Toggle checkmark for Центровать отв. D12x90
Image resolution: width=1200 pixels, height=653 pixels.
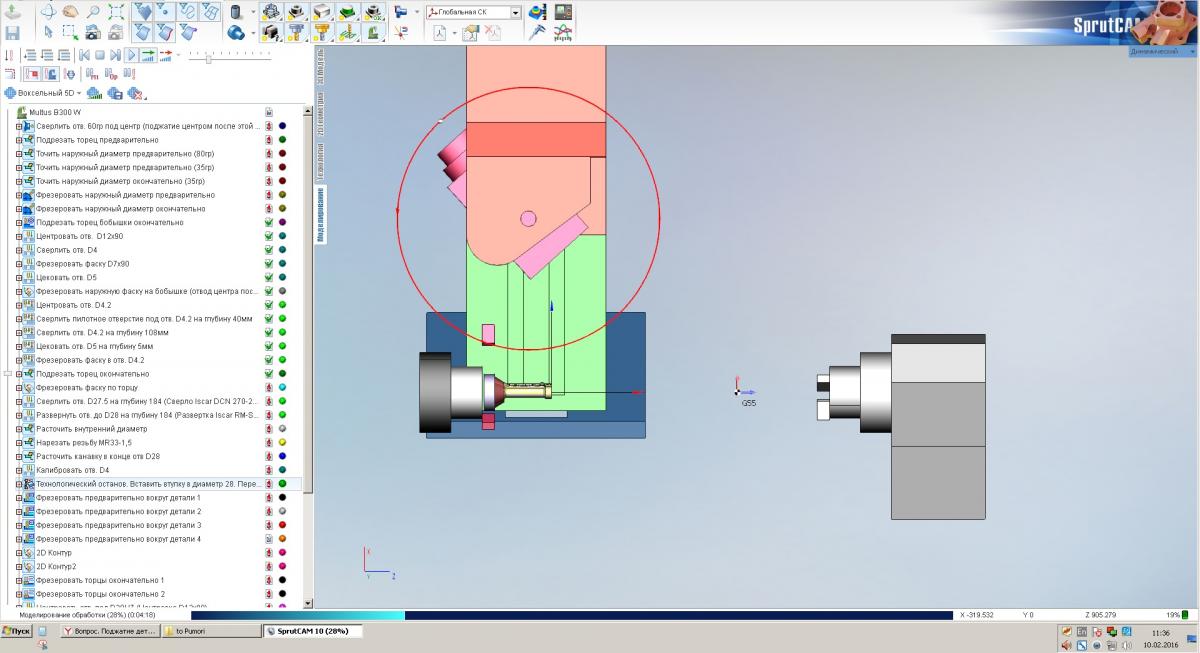click(x=269, y=236)
